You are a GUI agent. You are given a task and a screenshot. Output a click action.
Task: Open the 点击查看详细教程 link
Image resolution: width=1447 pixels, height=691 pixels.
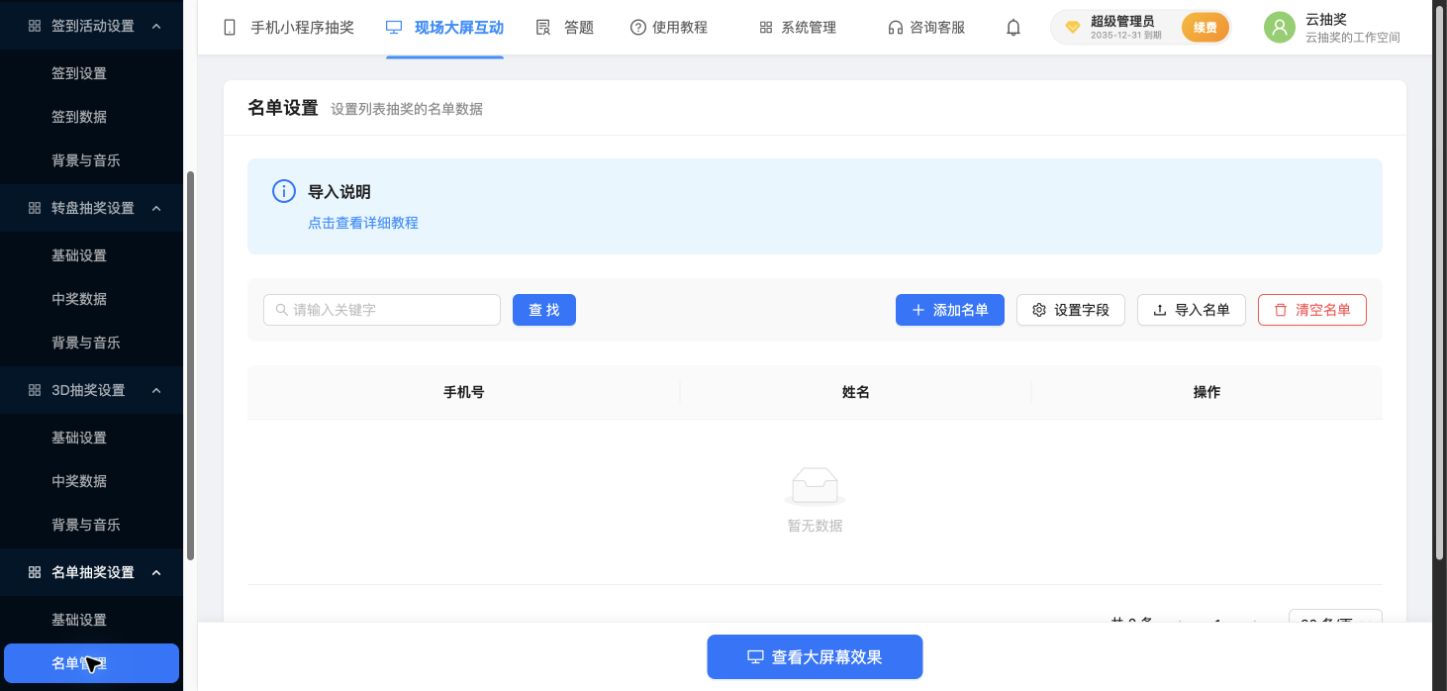[363, 223]
